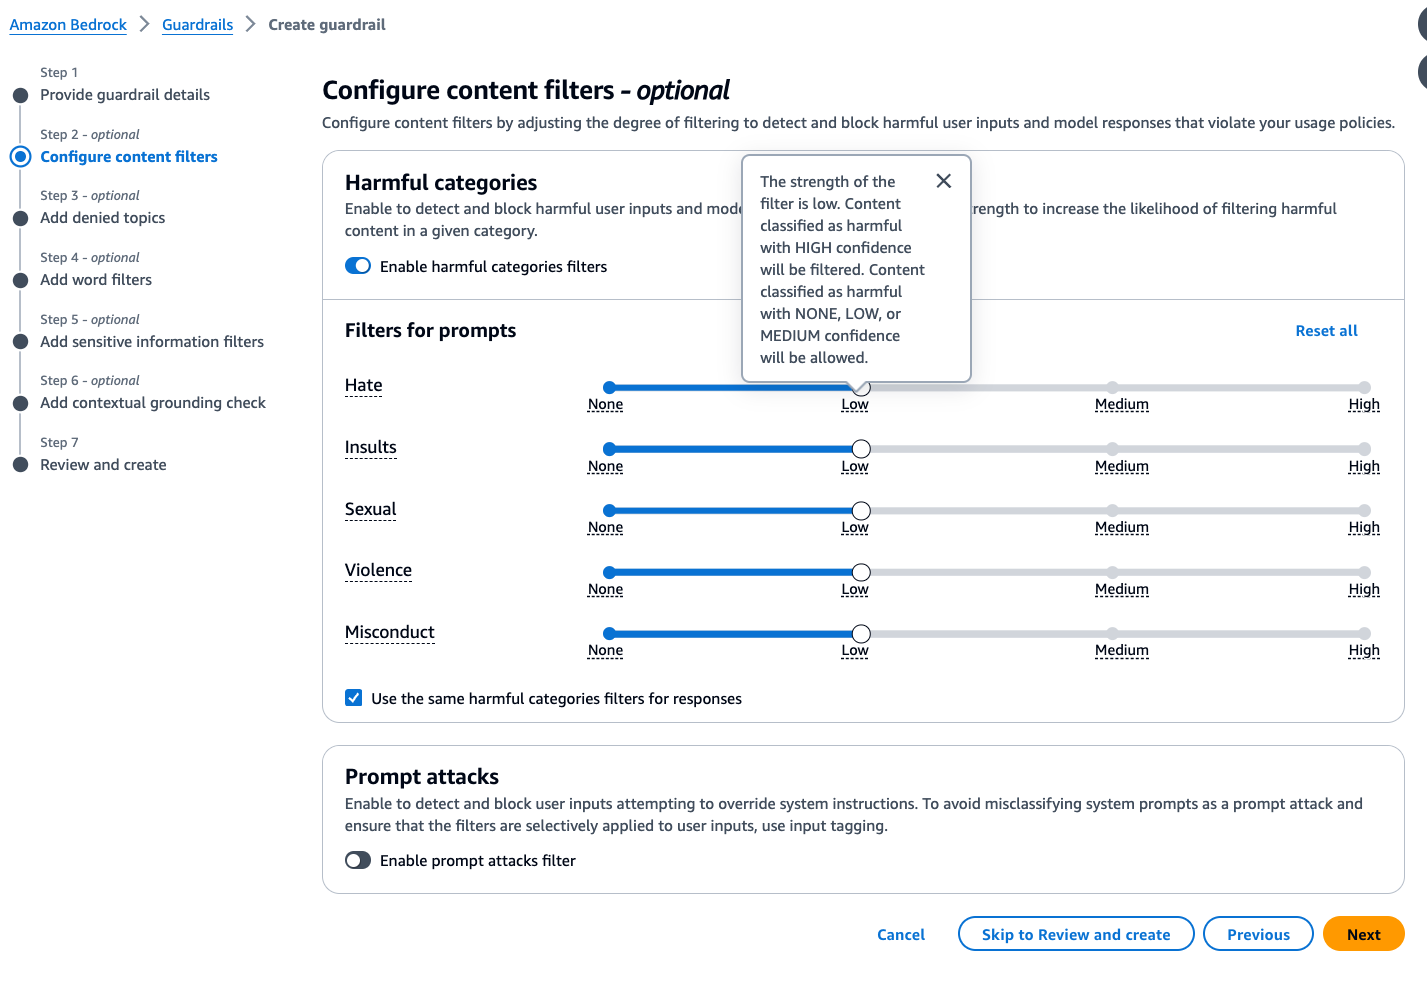Click the Step 1 circle indicator
This screenshot has width=1427, height=986.
pyautogui.click(x=20, y=95)
